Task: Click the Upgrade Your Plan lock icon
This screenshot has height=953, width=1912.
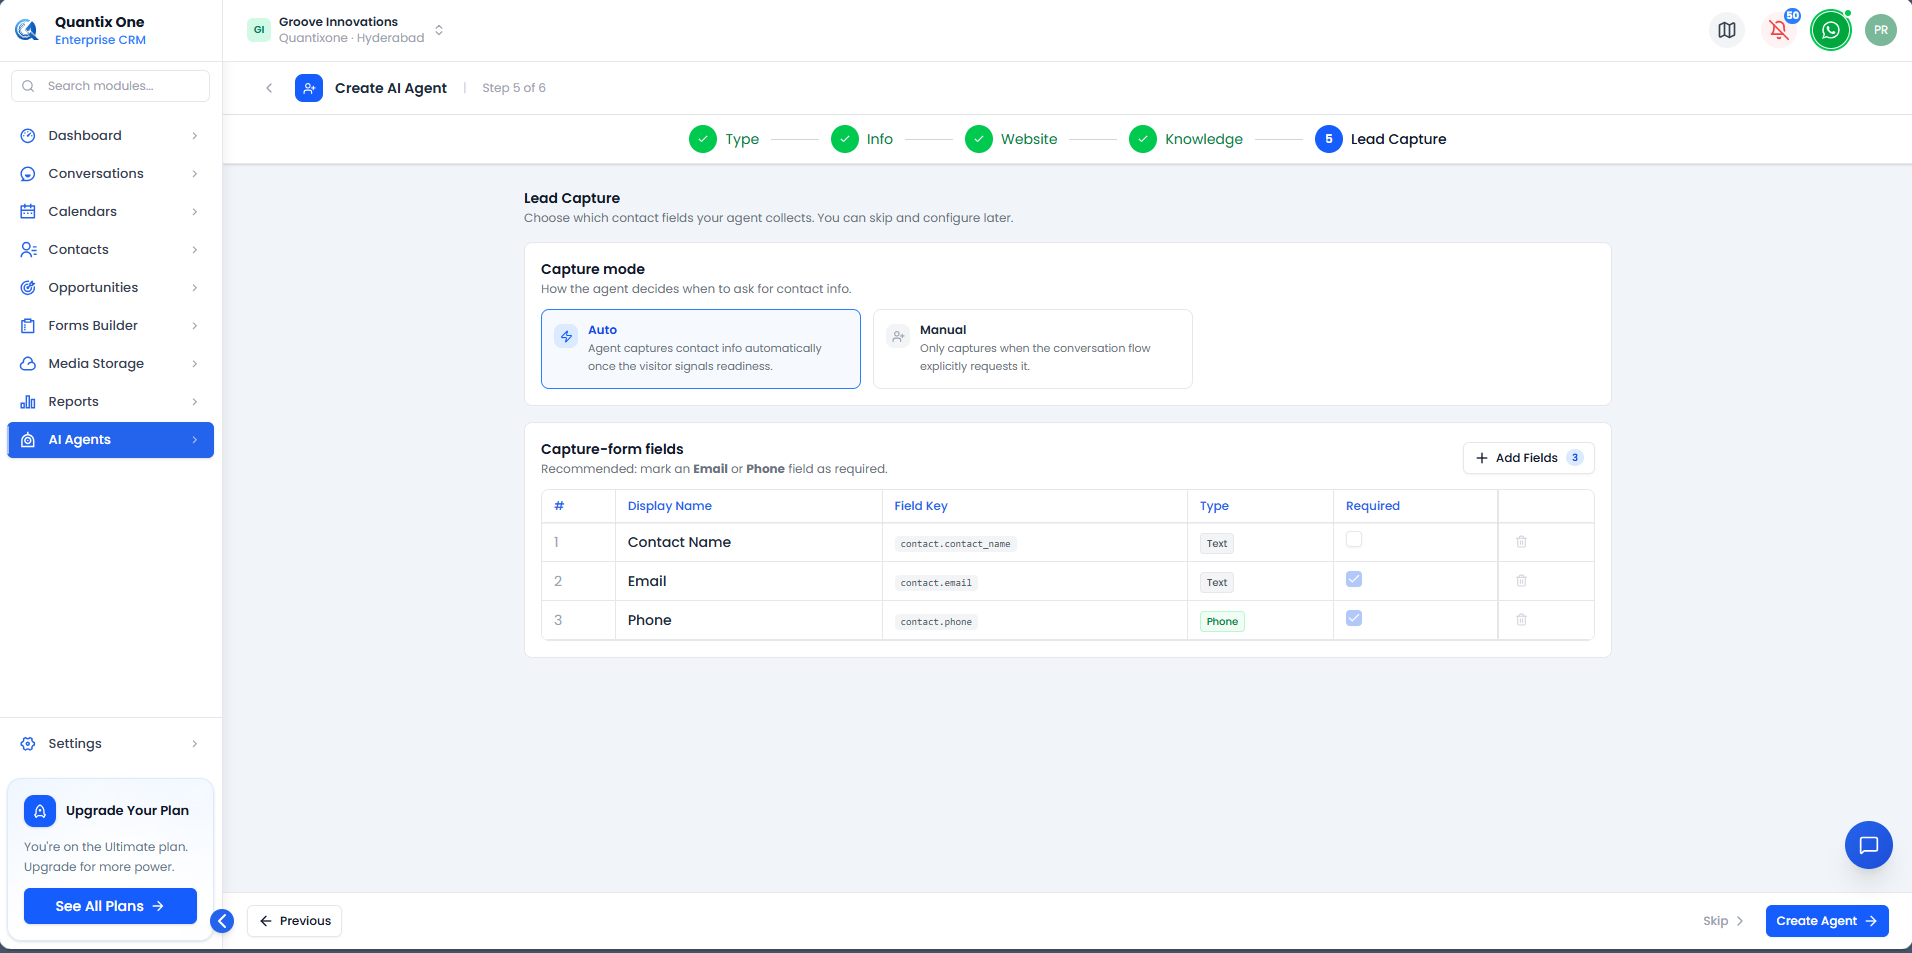Action: tap(40, 811)
